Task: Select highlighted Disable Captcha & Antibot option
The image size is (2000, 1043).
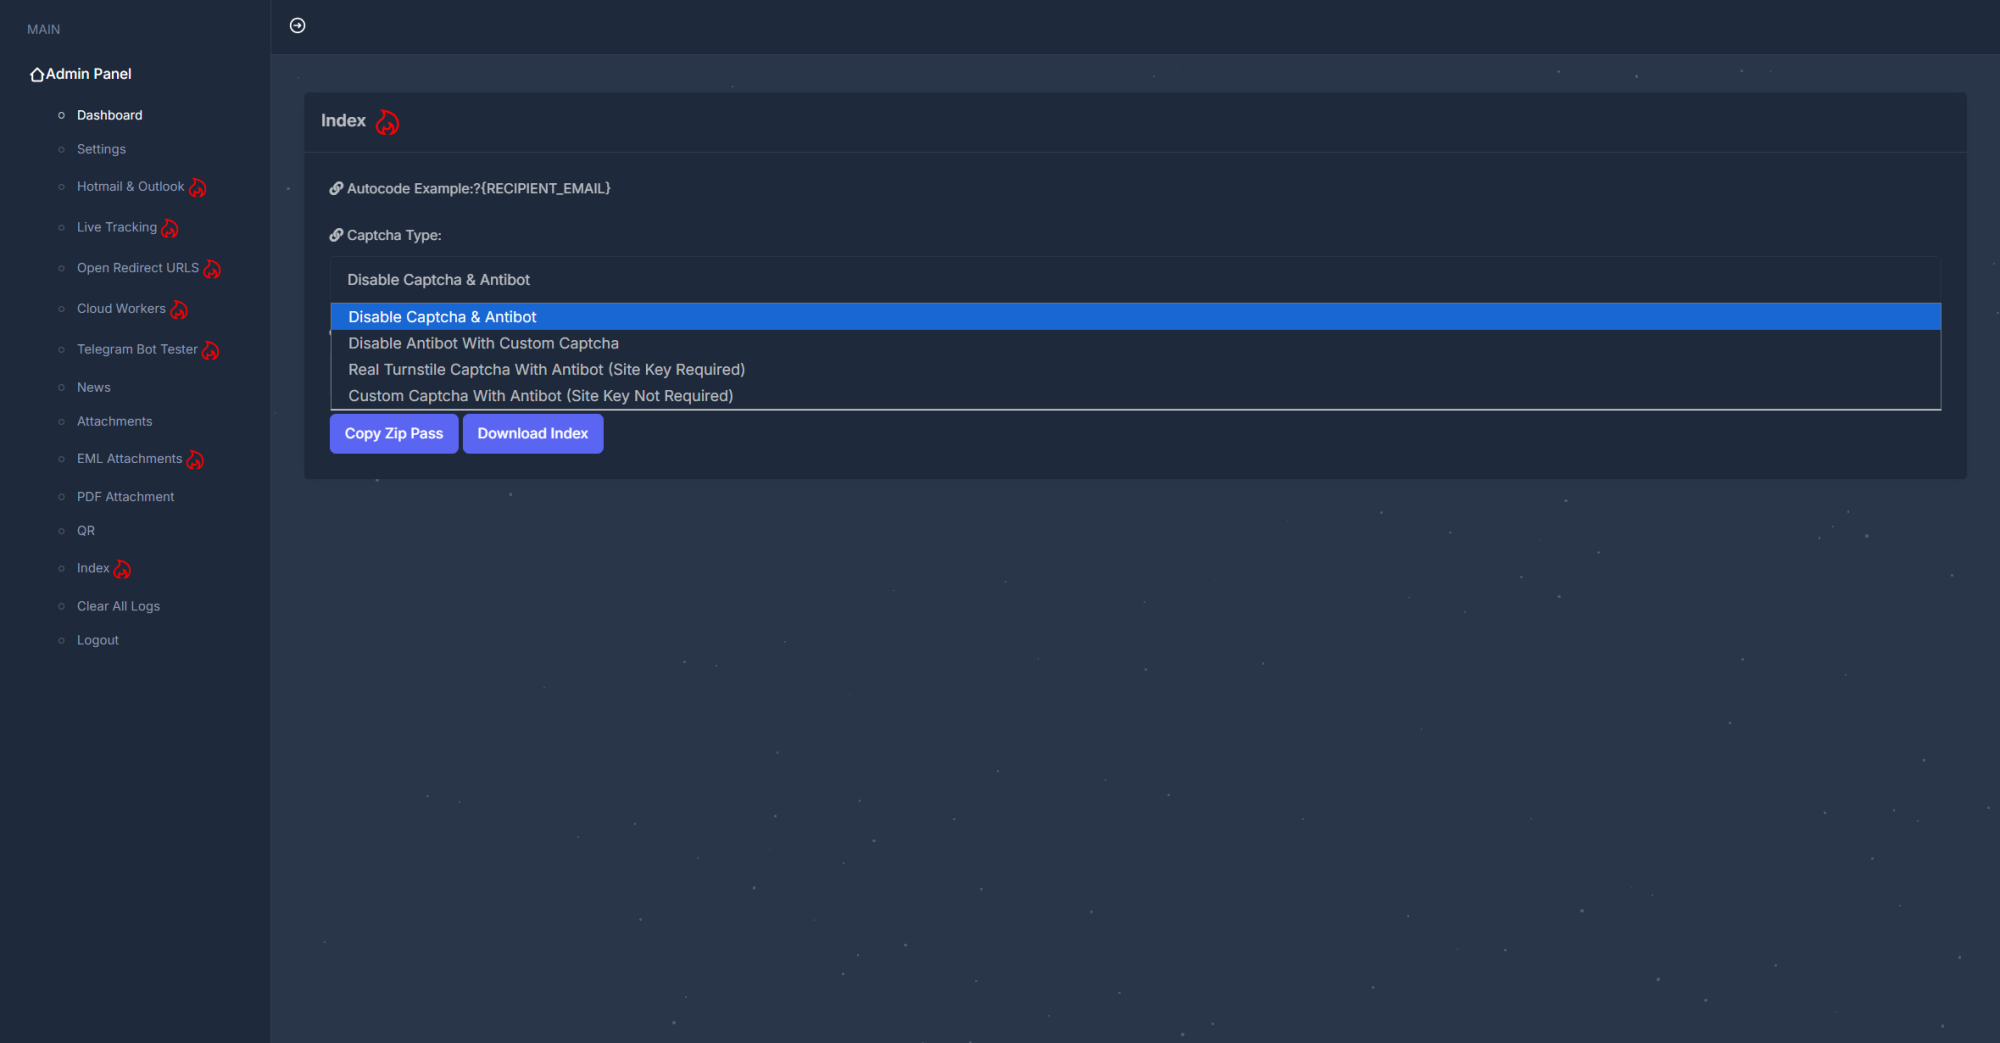Action: coord(442,317)
